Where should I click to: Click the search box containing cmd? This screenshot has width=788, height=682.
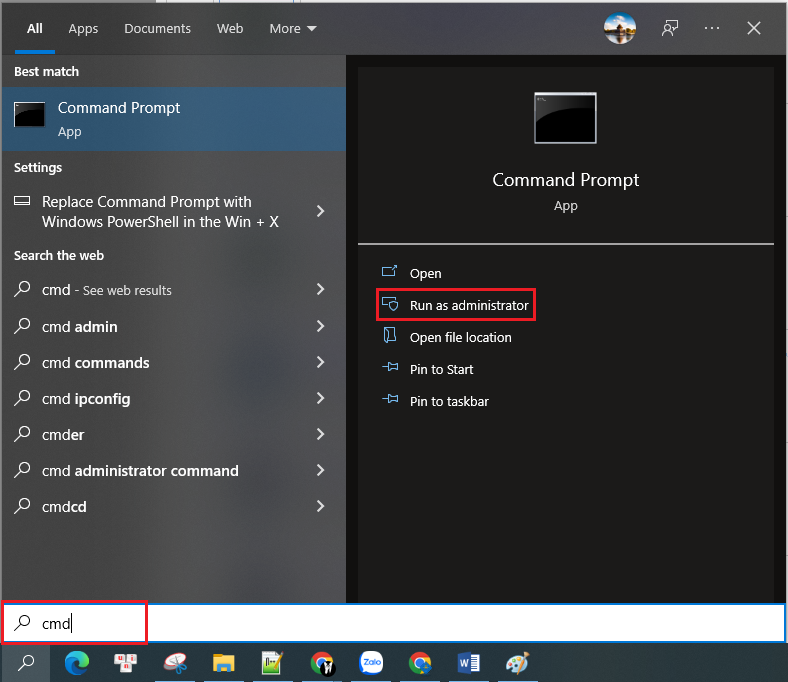pyautogui.click(x=400, y=623)
